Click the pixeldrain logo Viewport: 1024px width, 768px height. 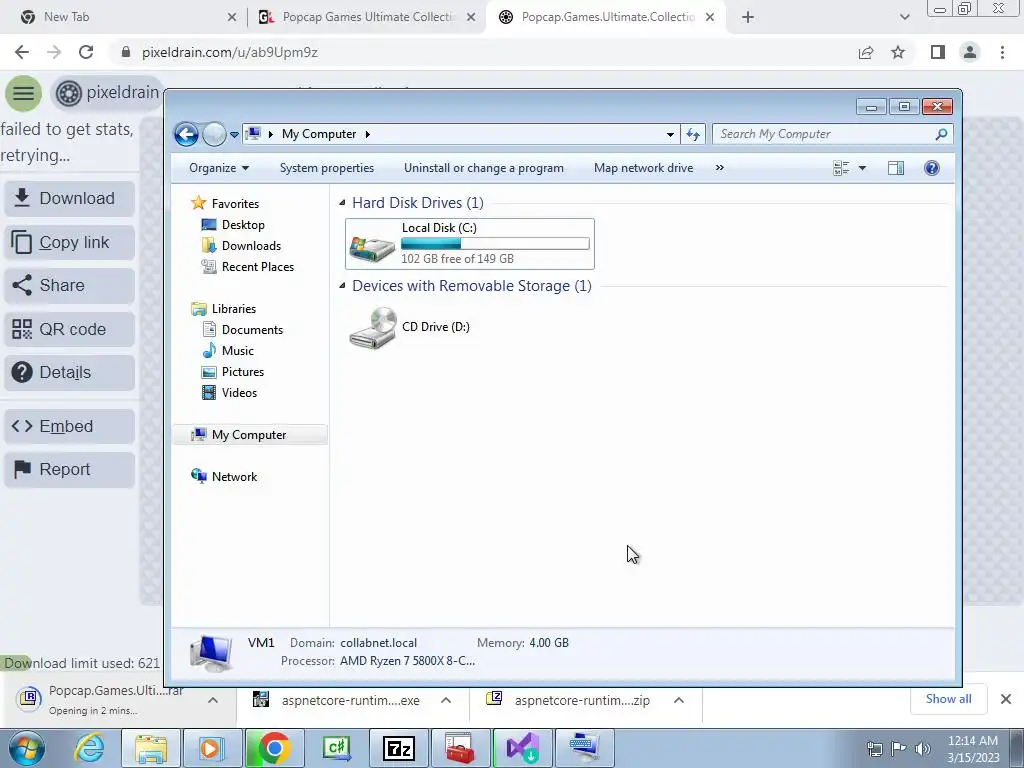(107, 93)
